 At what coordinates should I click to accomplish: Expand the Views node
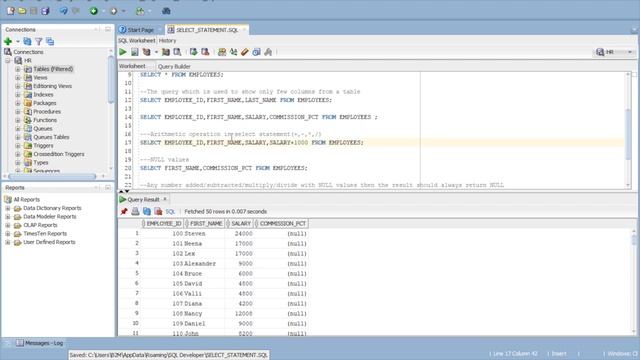[18, 78]
